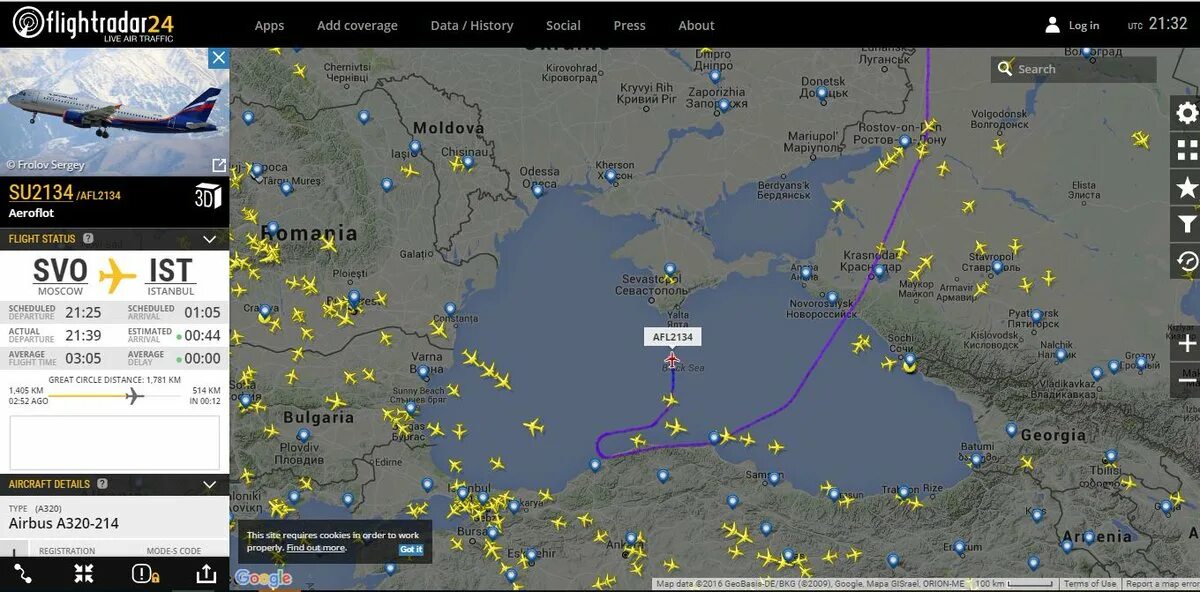Open the Press page

pyautogui.click(x=629, y=26)
